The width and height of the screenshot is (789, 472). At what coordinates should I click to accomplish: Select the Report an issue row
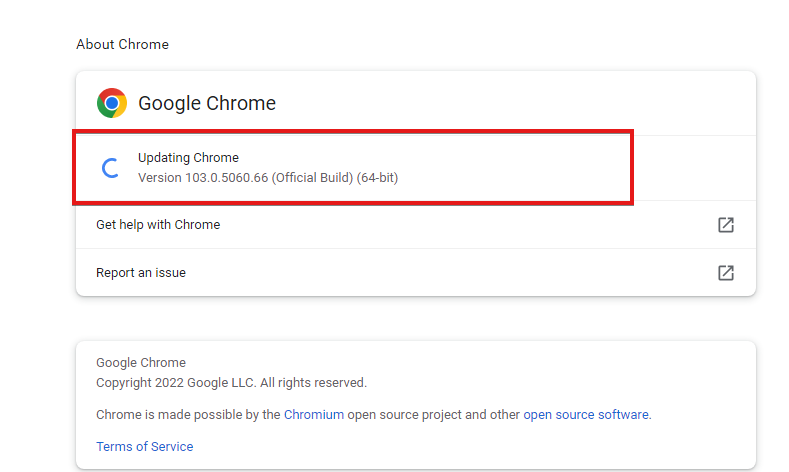pyautogui.click(x=416, y=273)
